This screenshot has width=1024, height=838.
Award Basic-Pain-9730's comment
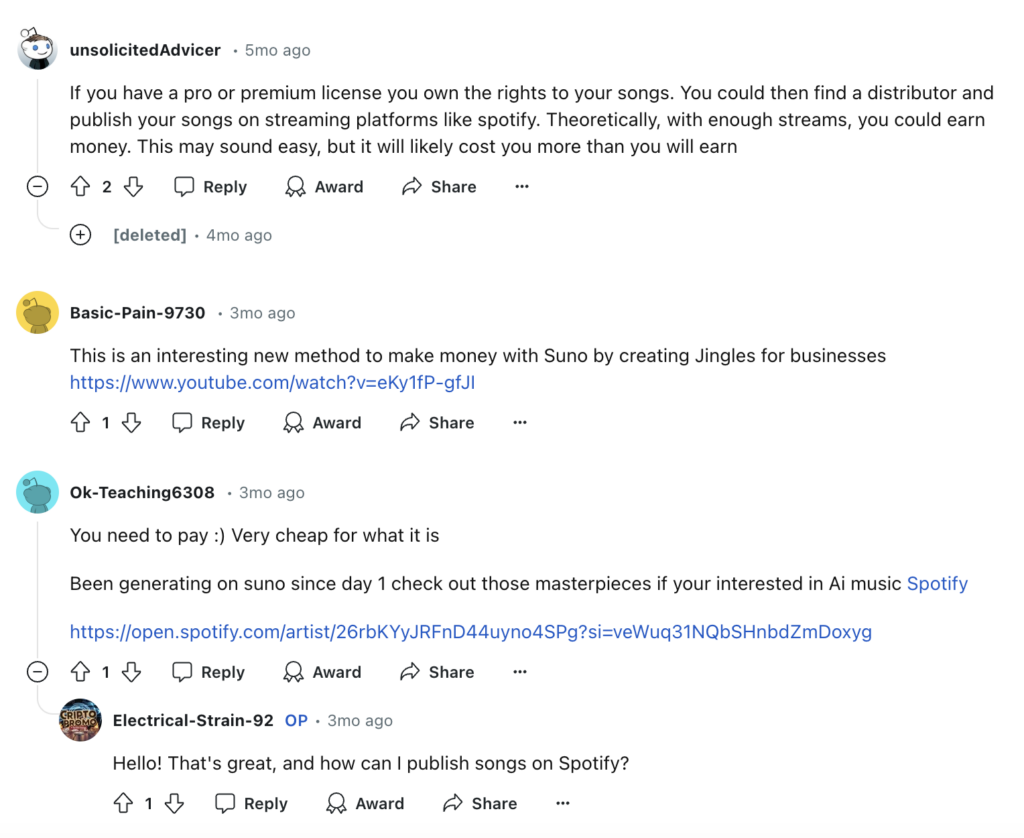pyautogui.click(x=322, y=423)
